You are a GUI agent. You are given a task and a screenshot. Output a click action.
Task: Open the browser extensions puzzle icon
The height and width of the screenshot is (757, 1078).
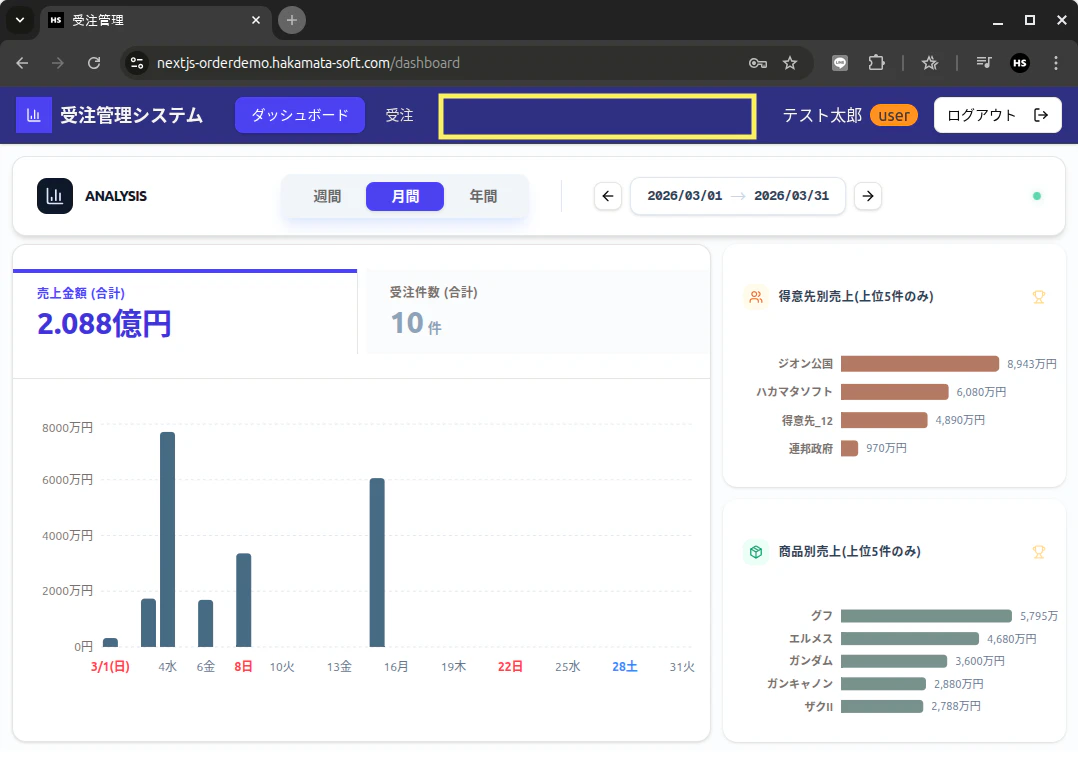click(876, 63)
